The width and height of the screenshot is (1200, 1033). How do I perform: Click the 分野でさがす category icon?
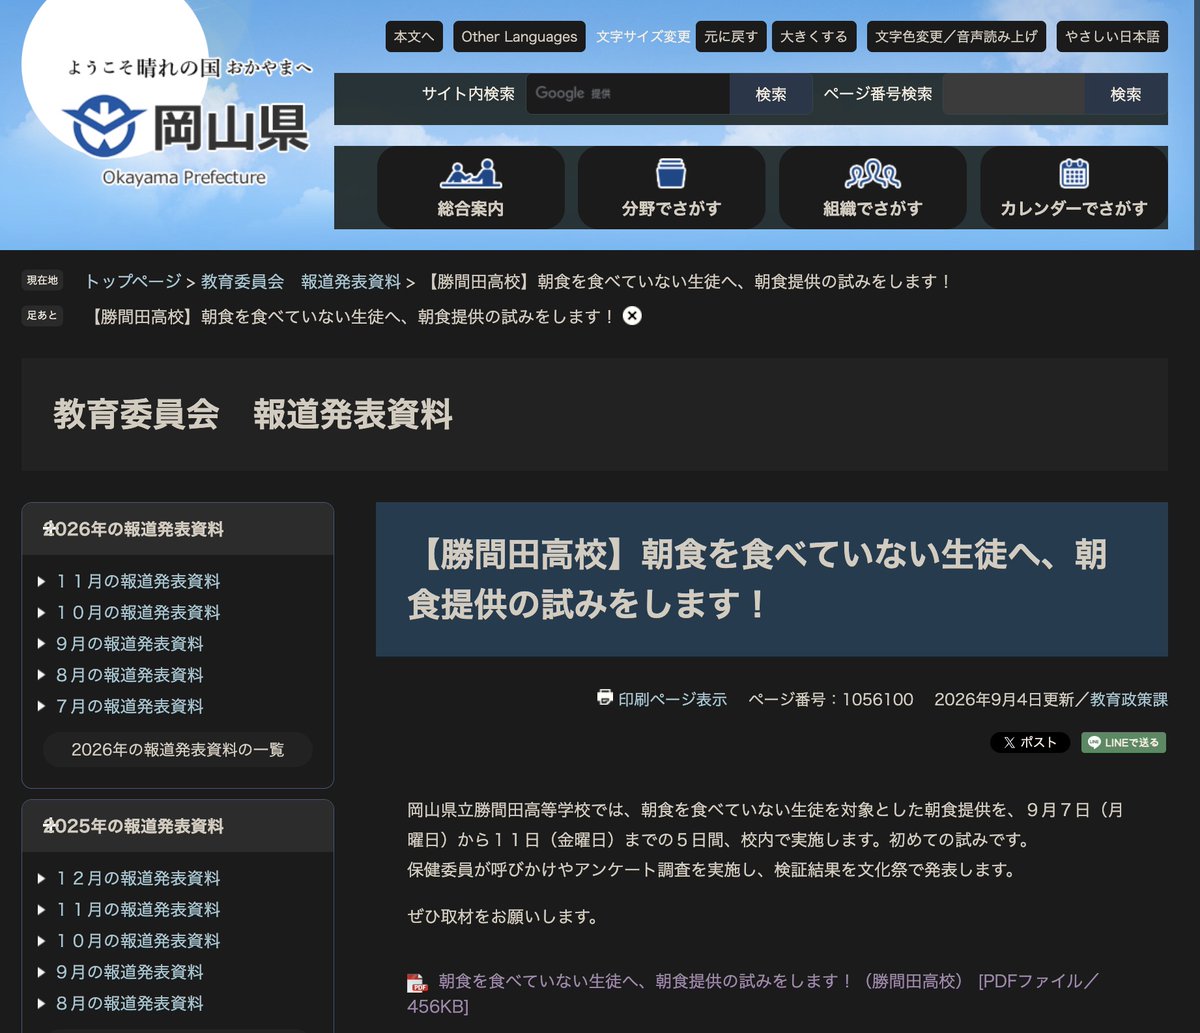click(x=671, y=173)
